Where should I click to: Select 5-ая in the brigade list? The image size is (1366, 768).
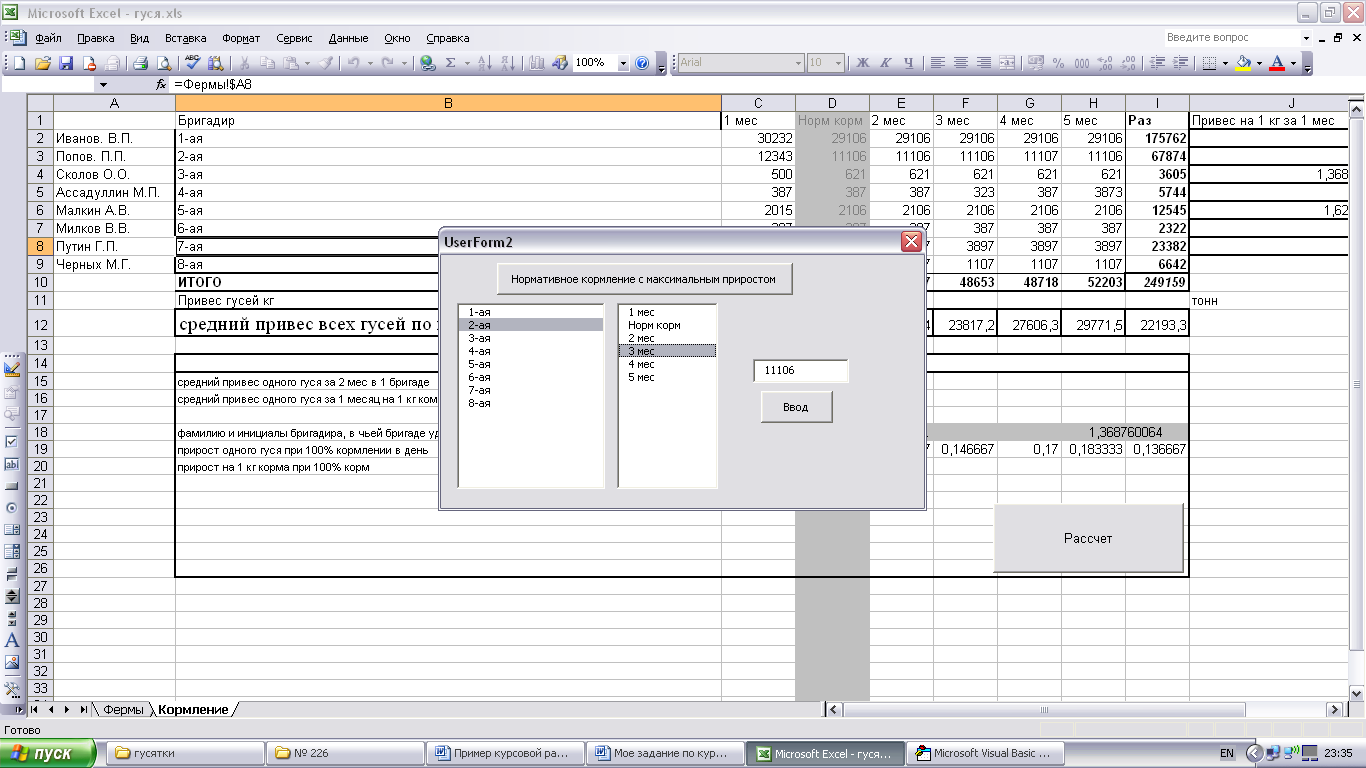(x=479, y=364)
